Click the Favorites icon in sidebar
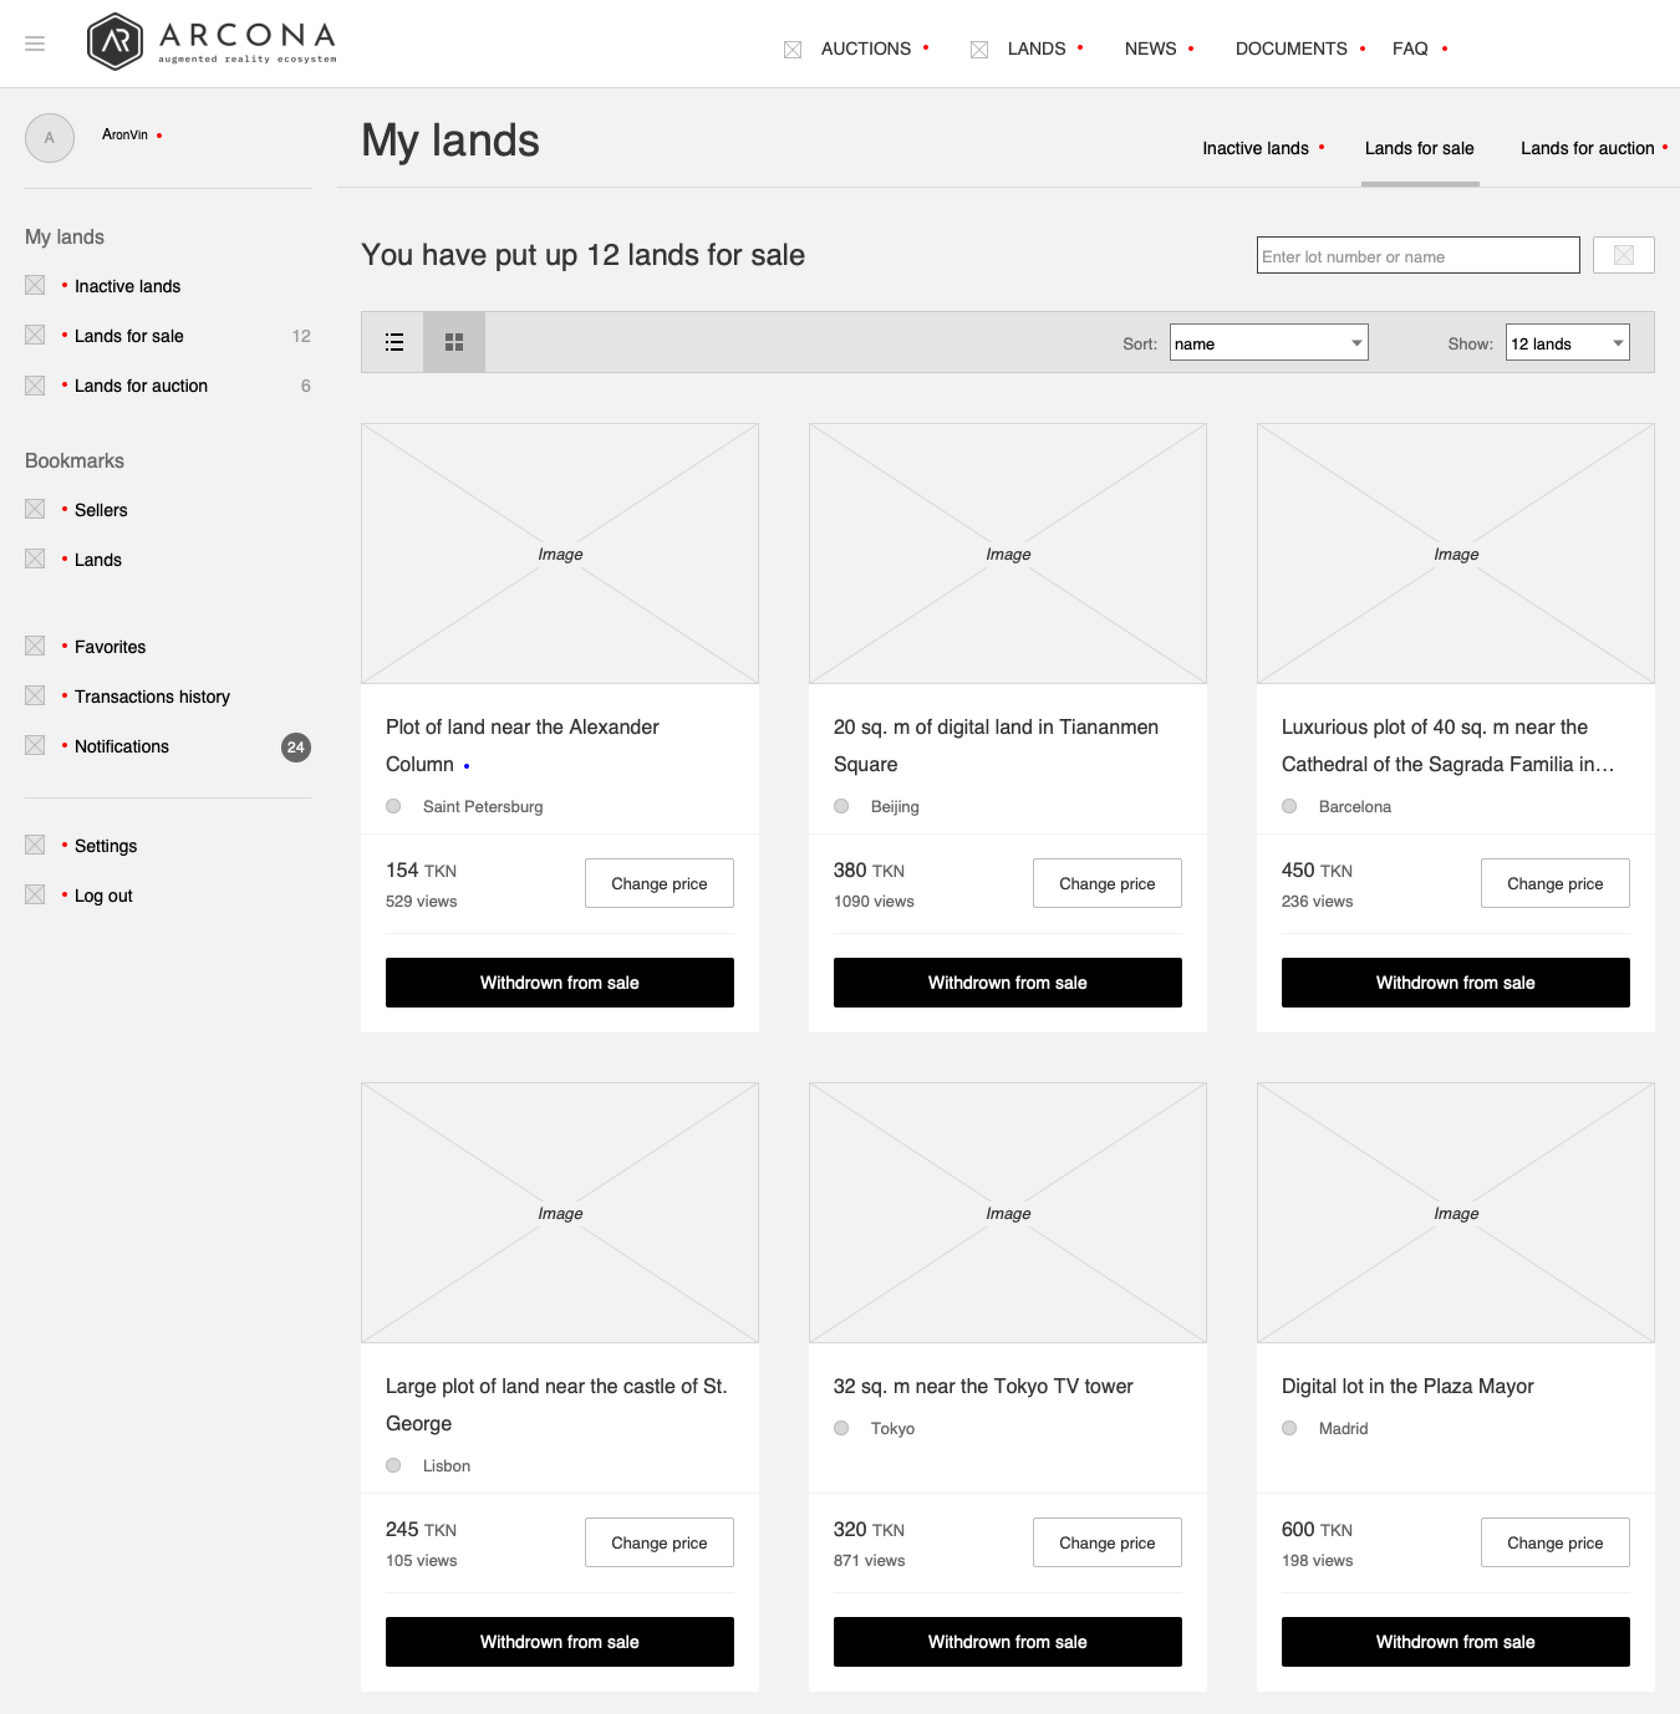 pyautogui.click(x=35, y=647)
